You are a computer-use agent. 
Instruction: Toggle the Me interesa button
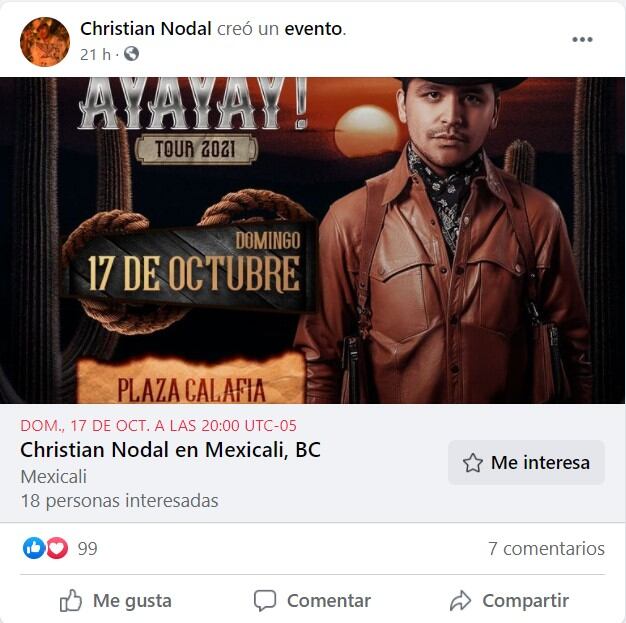click(526, 462)
